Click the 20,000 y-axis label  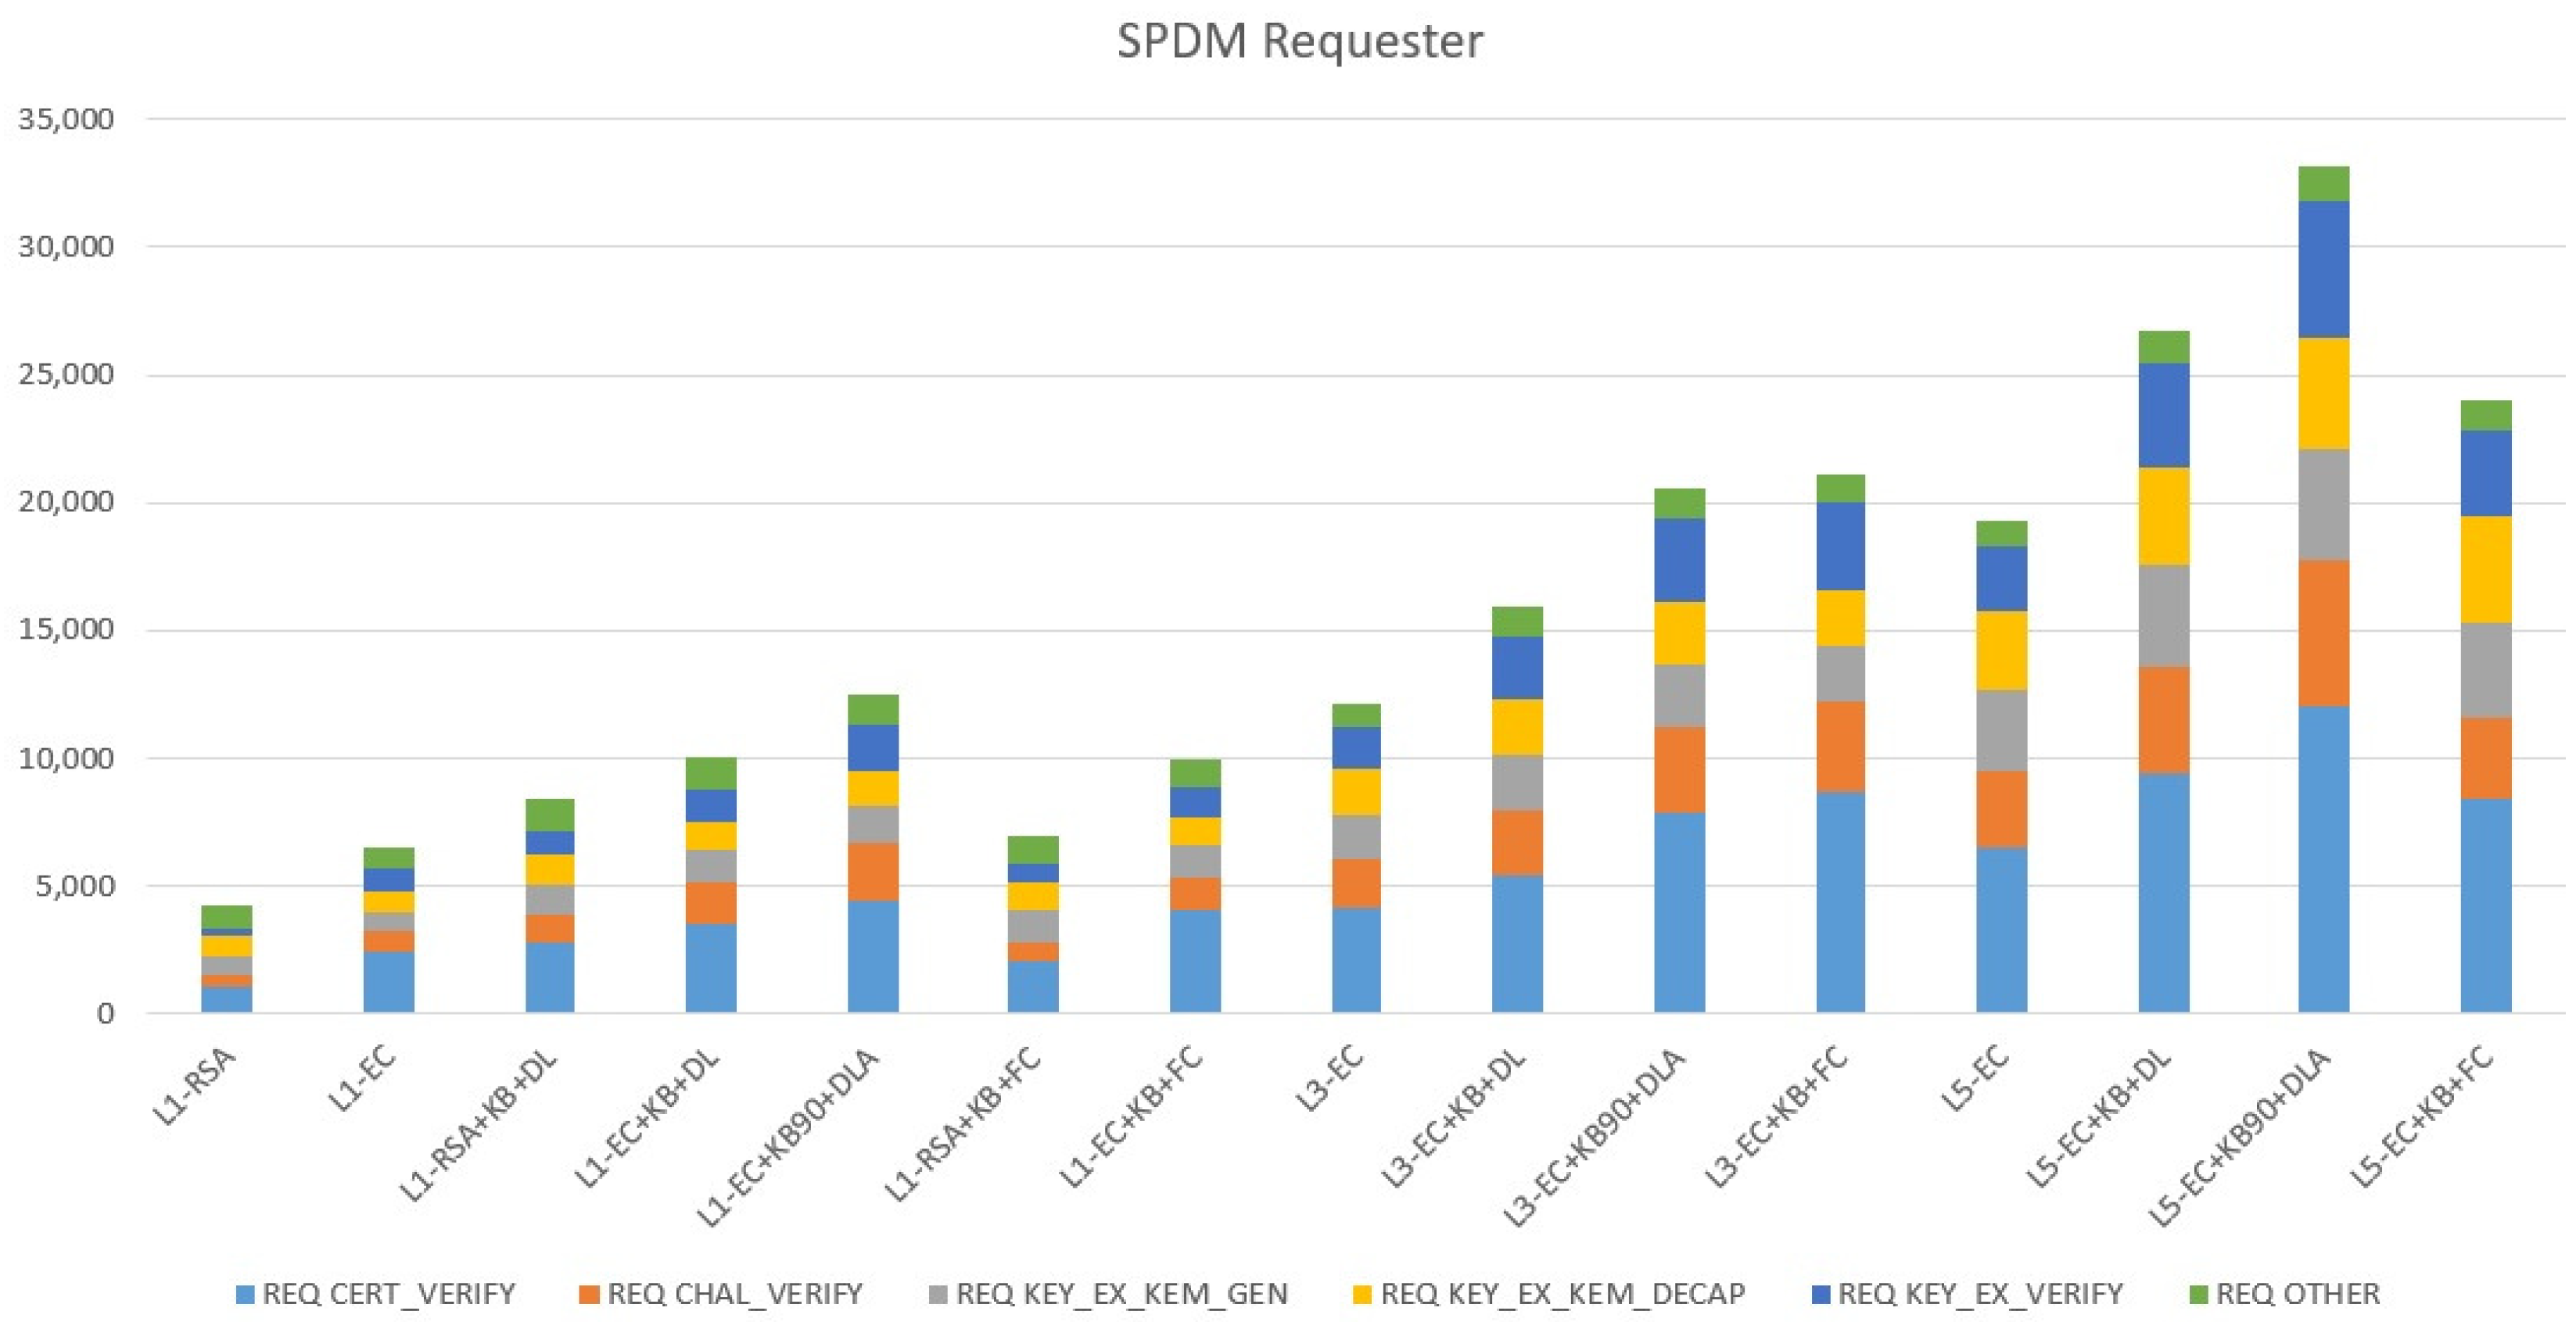click(66, 502)
